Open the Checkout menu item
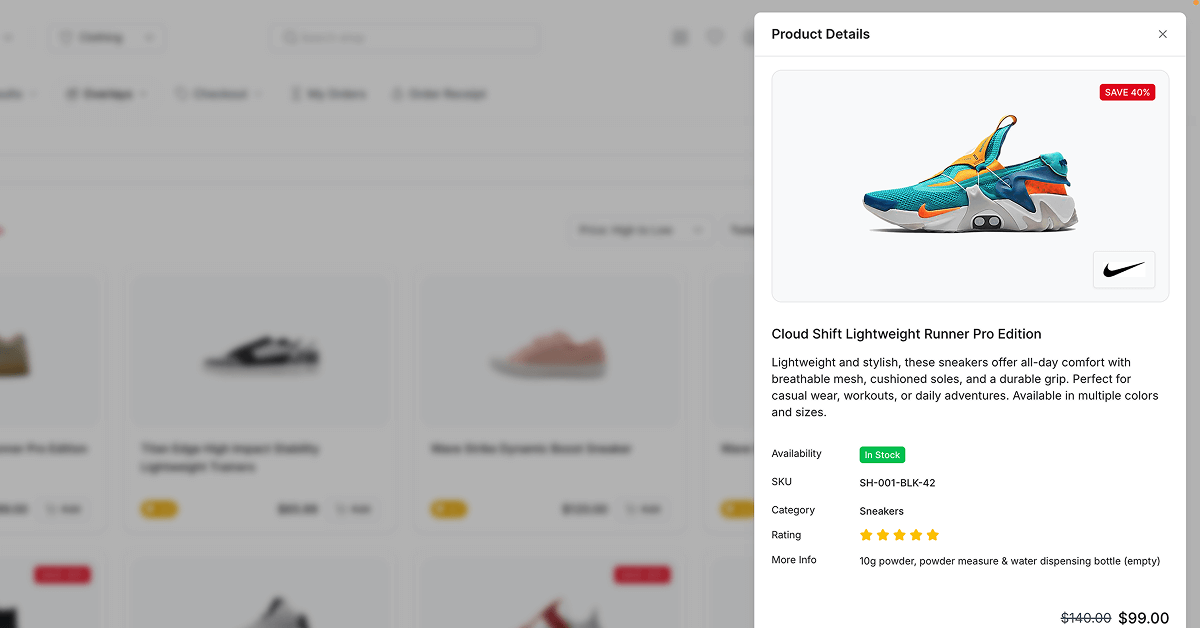This screenshot has width=1200, height=628. [219, 94]
